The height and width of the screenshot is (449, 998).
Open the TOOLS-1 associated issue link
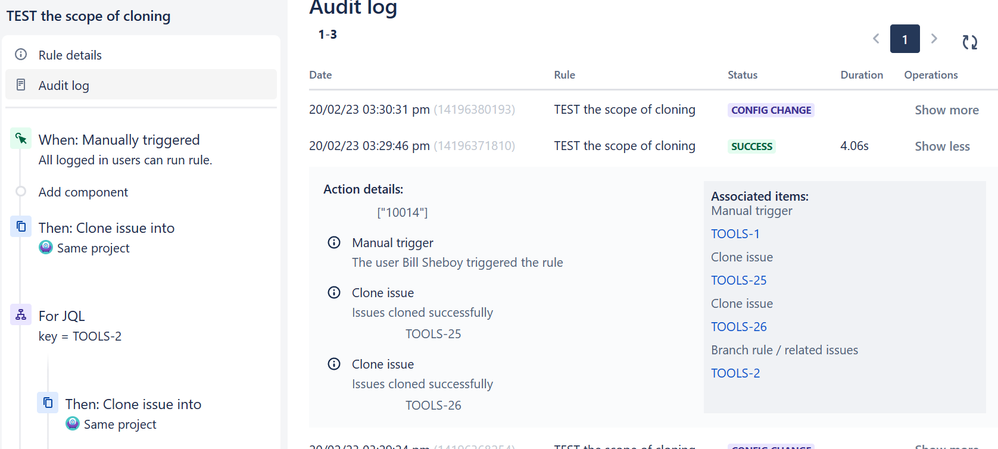coord(735,234)
